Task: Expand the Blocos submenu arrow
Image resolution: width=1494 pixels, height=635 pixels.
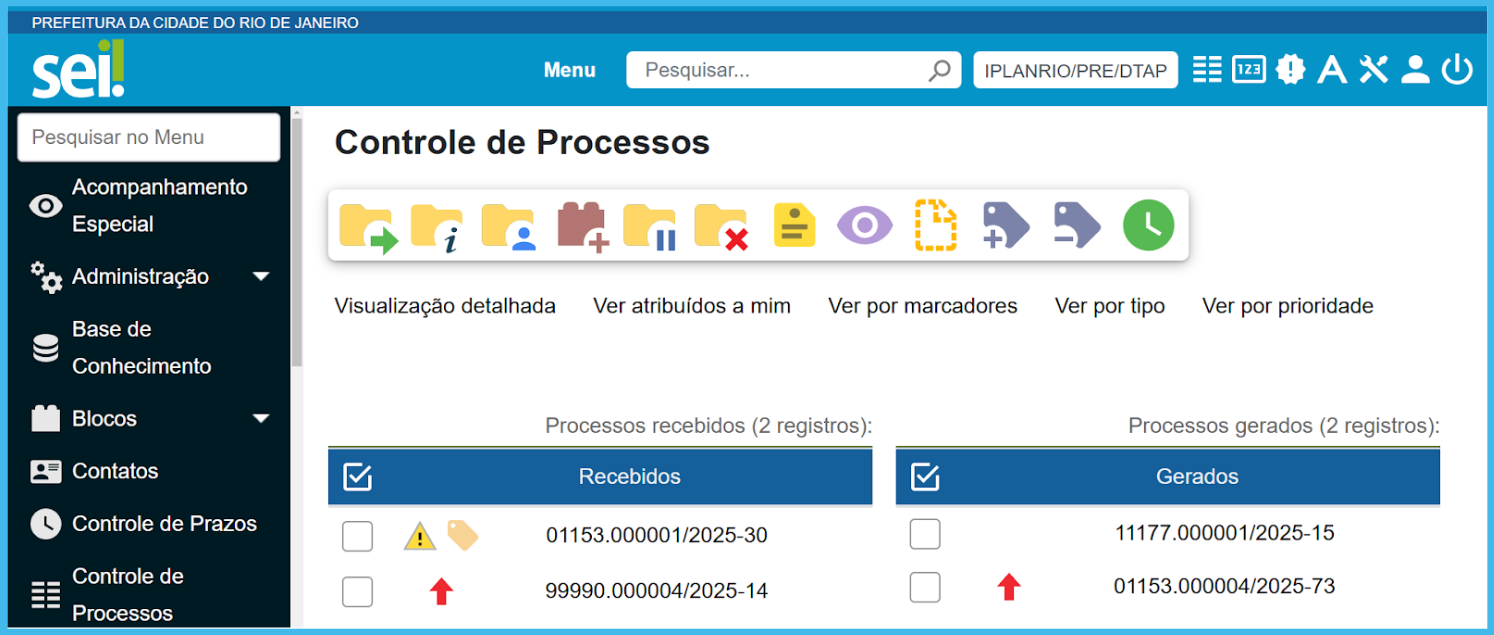Action: 261,419
